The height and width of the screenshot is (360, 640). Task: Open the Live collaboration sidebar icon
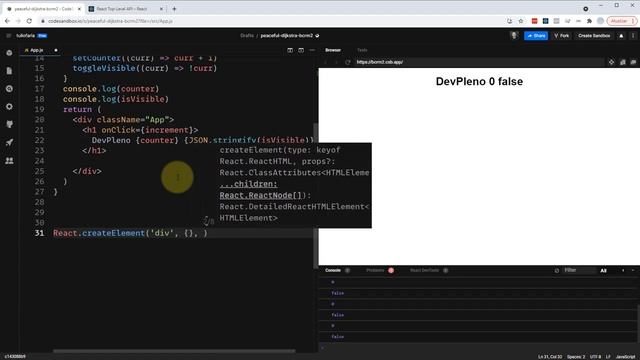point(9,161)
